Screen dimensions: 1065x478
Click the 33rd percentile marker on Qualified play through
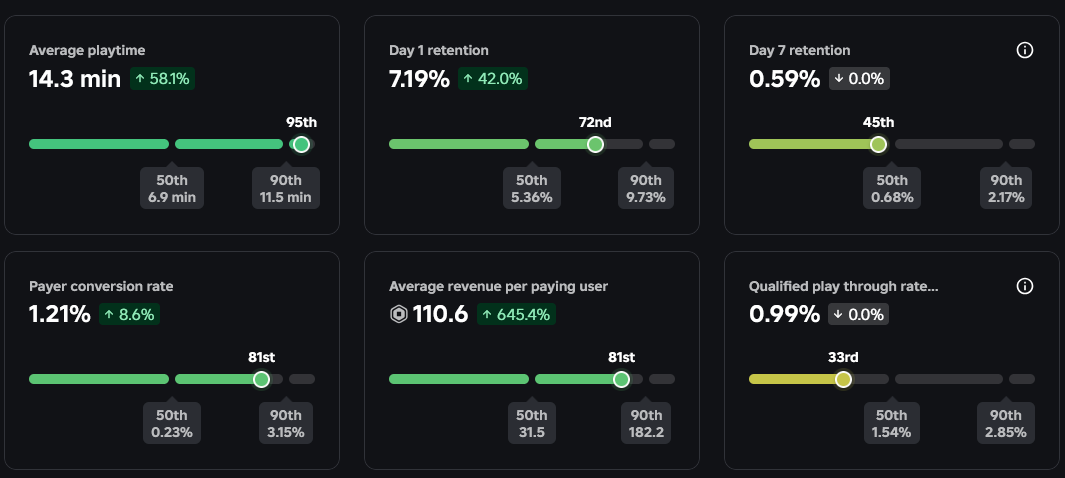point(843,380)
